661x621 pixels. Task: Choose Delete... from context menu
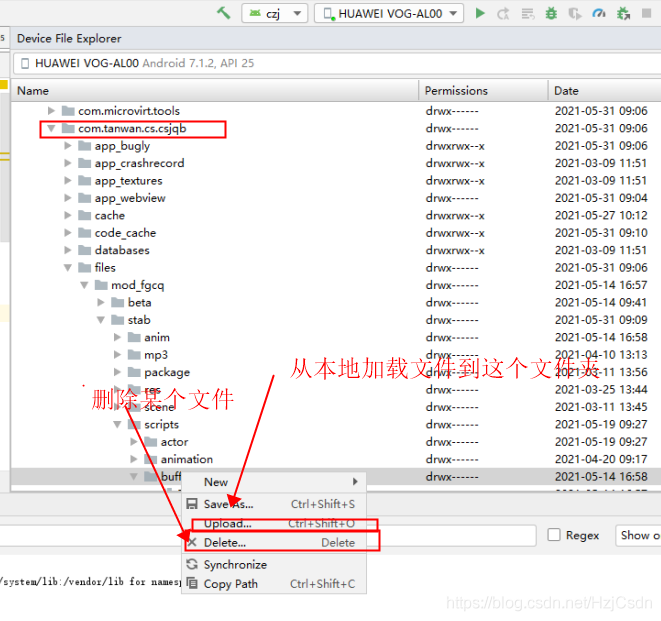tap(274, 543)
